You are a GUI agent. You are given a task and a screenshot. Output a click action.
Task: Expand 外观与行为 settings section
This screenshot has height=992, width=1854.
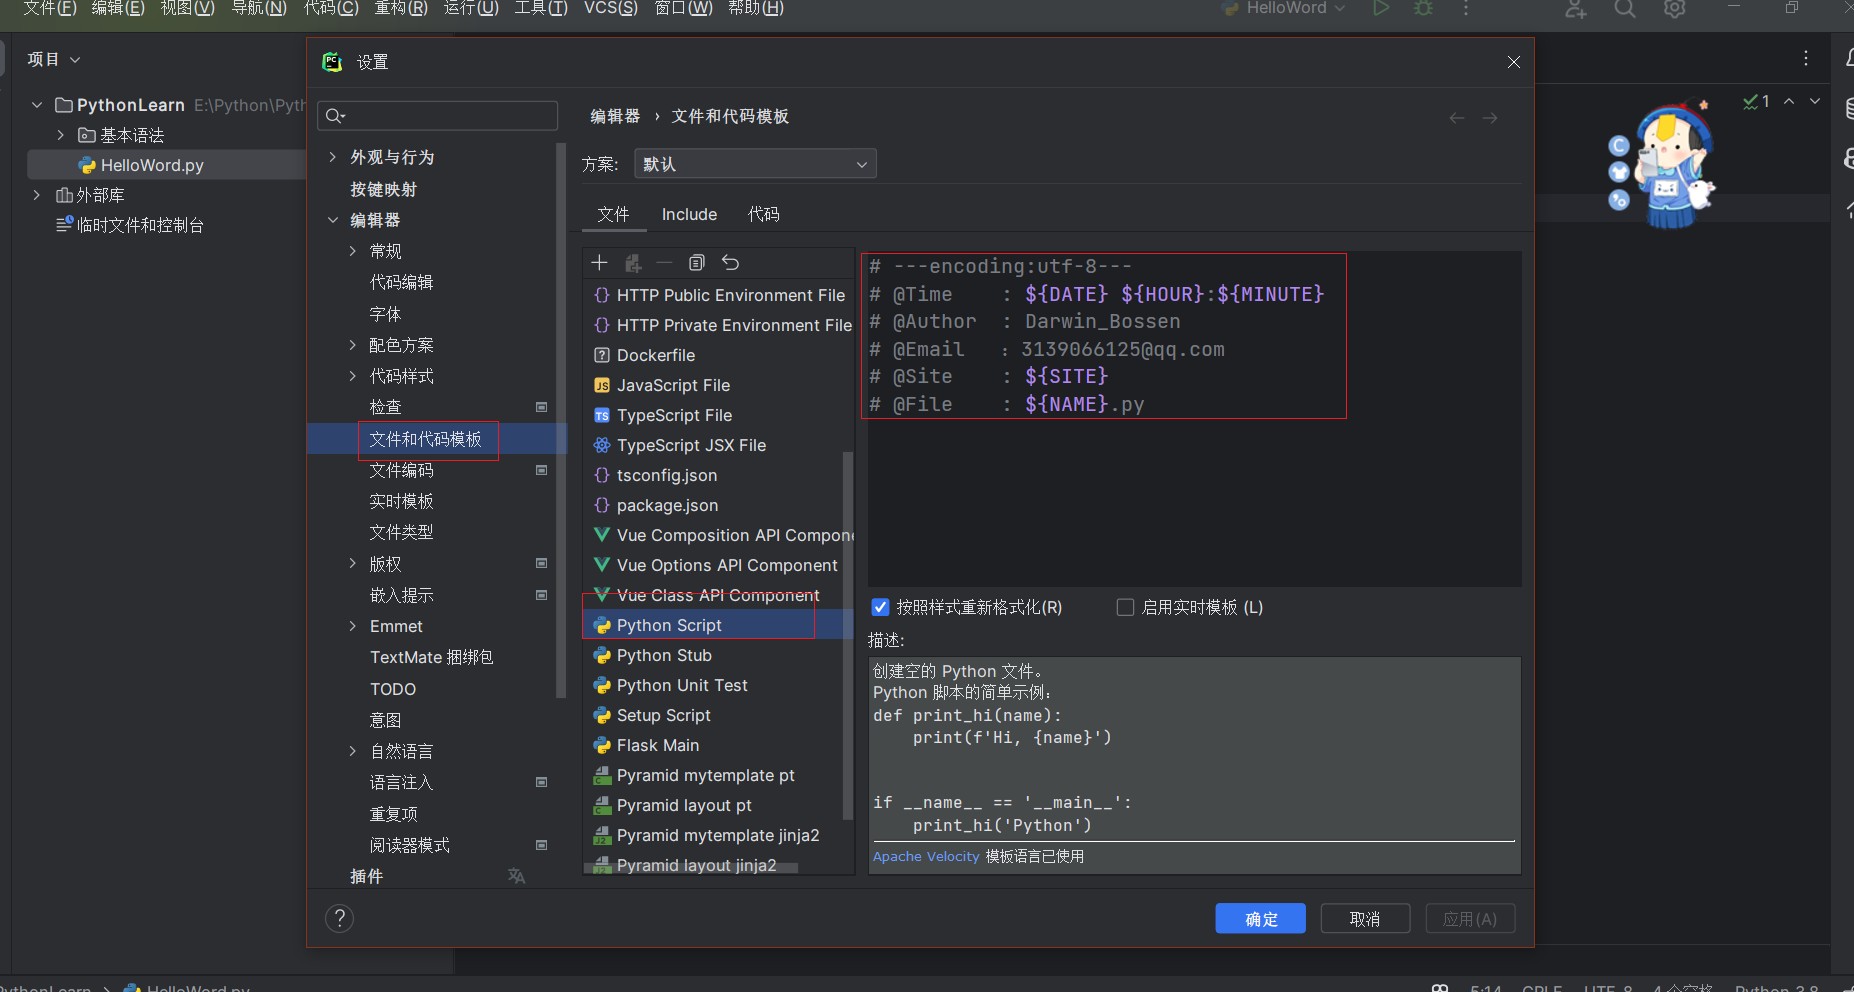point(333,157)
